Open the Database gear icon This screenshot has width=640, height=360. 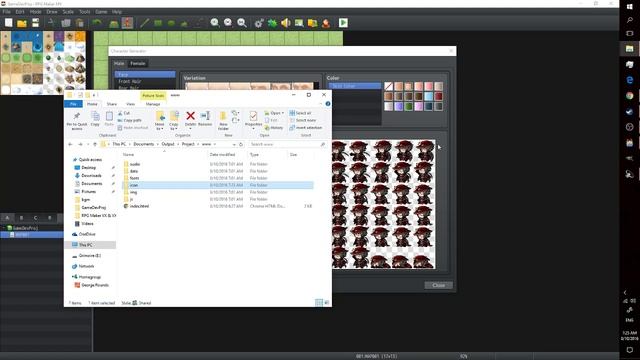click(259, 23)
